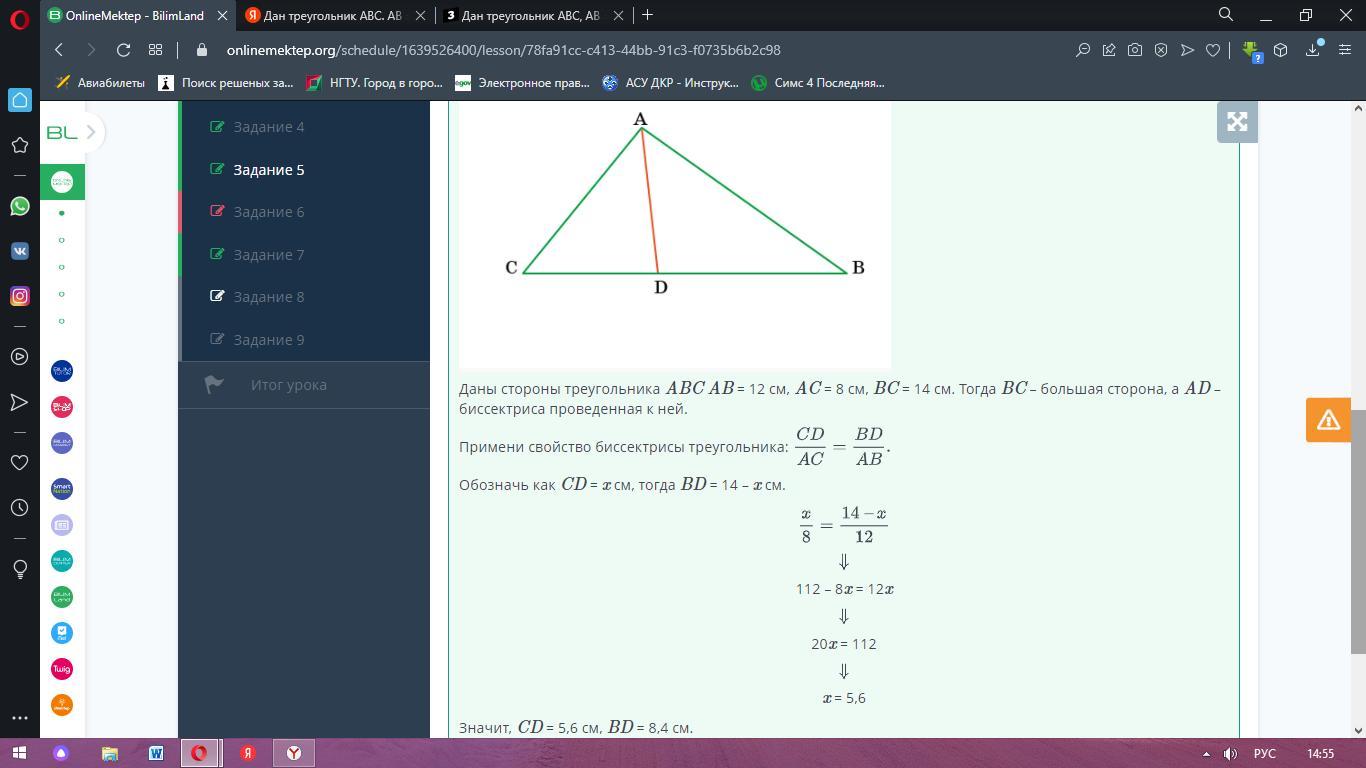This screenshot has height=768, width=1366.
Task: Open 'Симс 4 Последняя...' bookmark
Action: [x=817, y=83]
